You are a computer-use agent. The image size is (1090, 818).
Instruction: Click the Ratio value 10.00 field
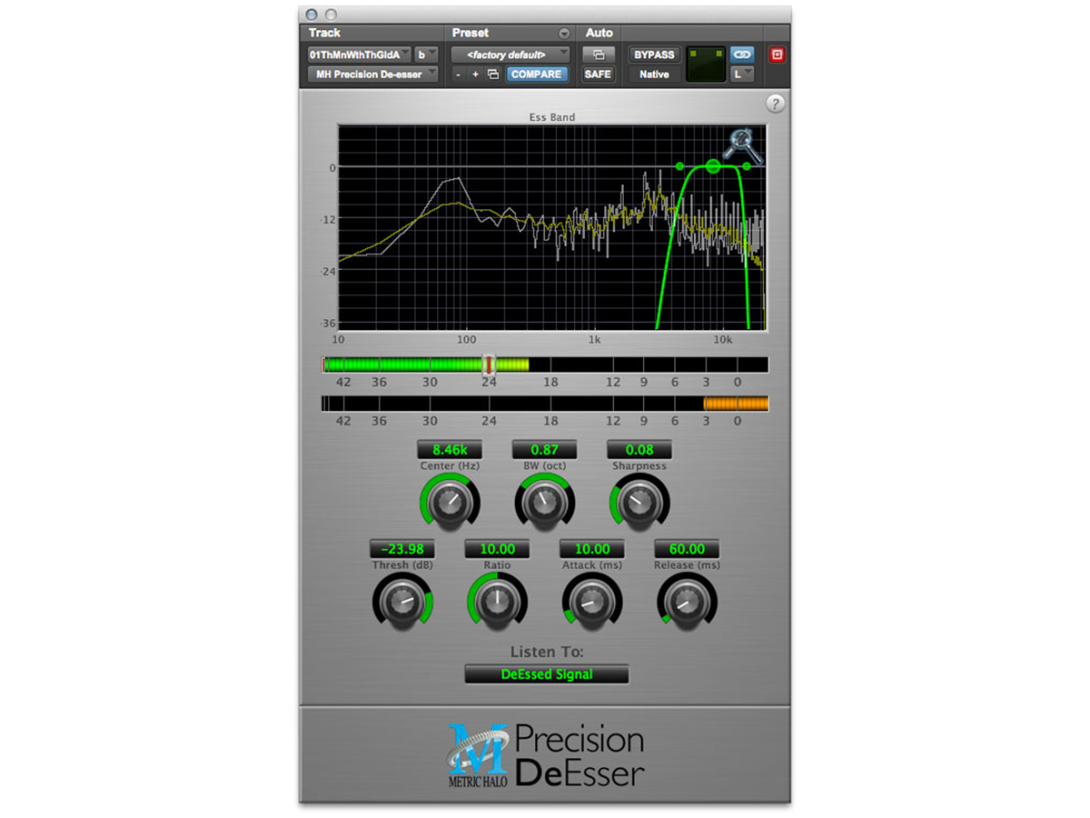tap(497, 549)
